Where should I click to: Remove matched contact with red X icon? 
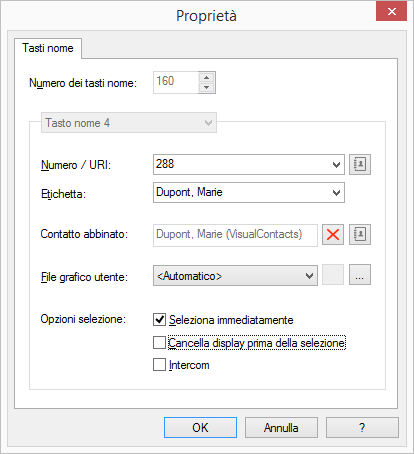(x=333, y=235)
